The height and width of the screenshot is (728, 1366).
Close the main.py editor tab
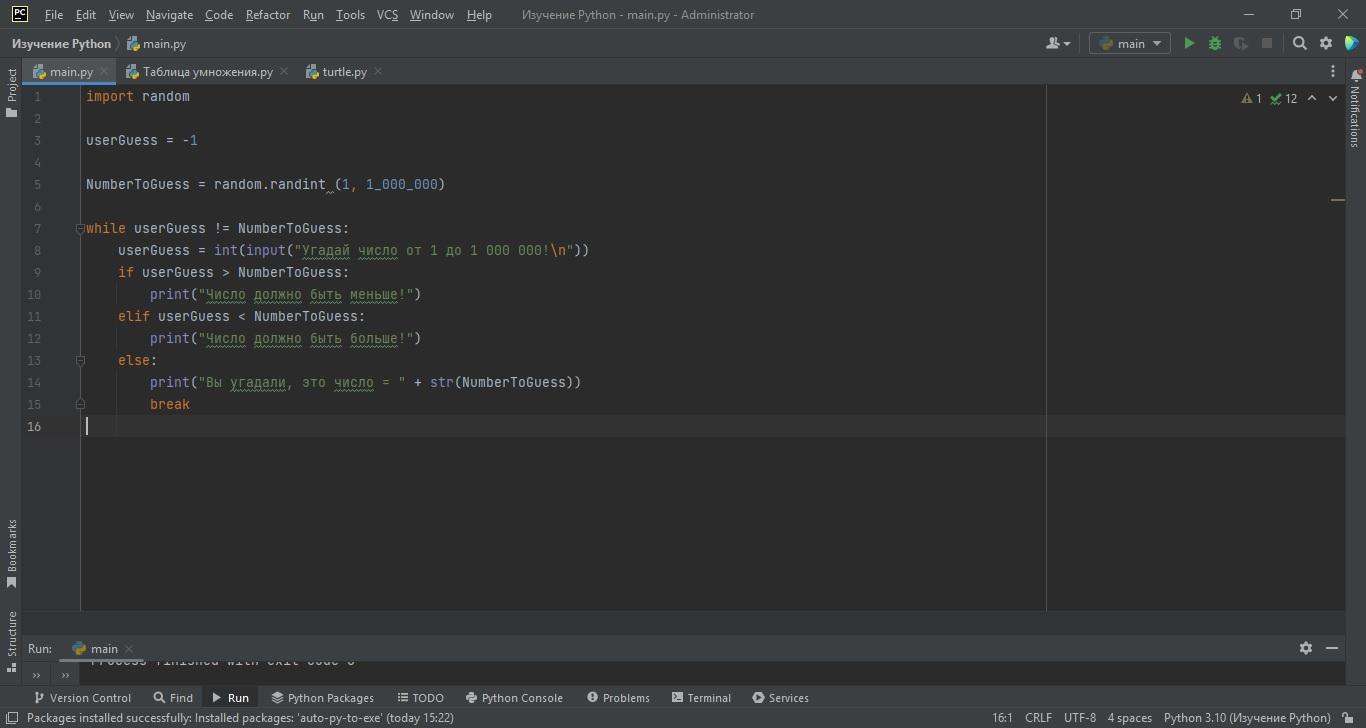[x=104, y=72]
